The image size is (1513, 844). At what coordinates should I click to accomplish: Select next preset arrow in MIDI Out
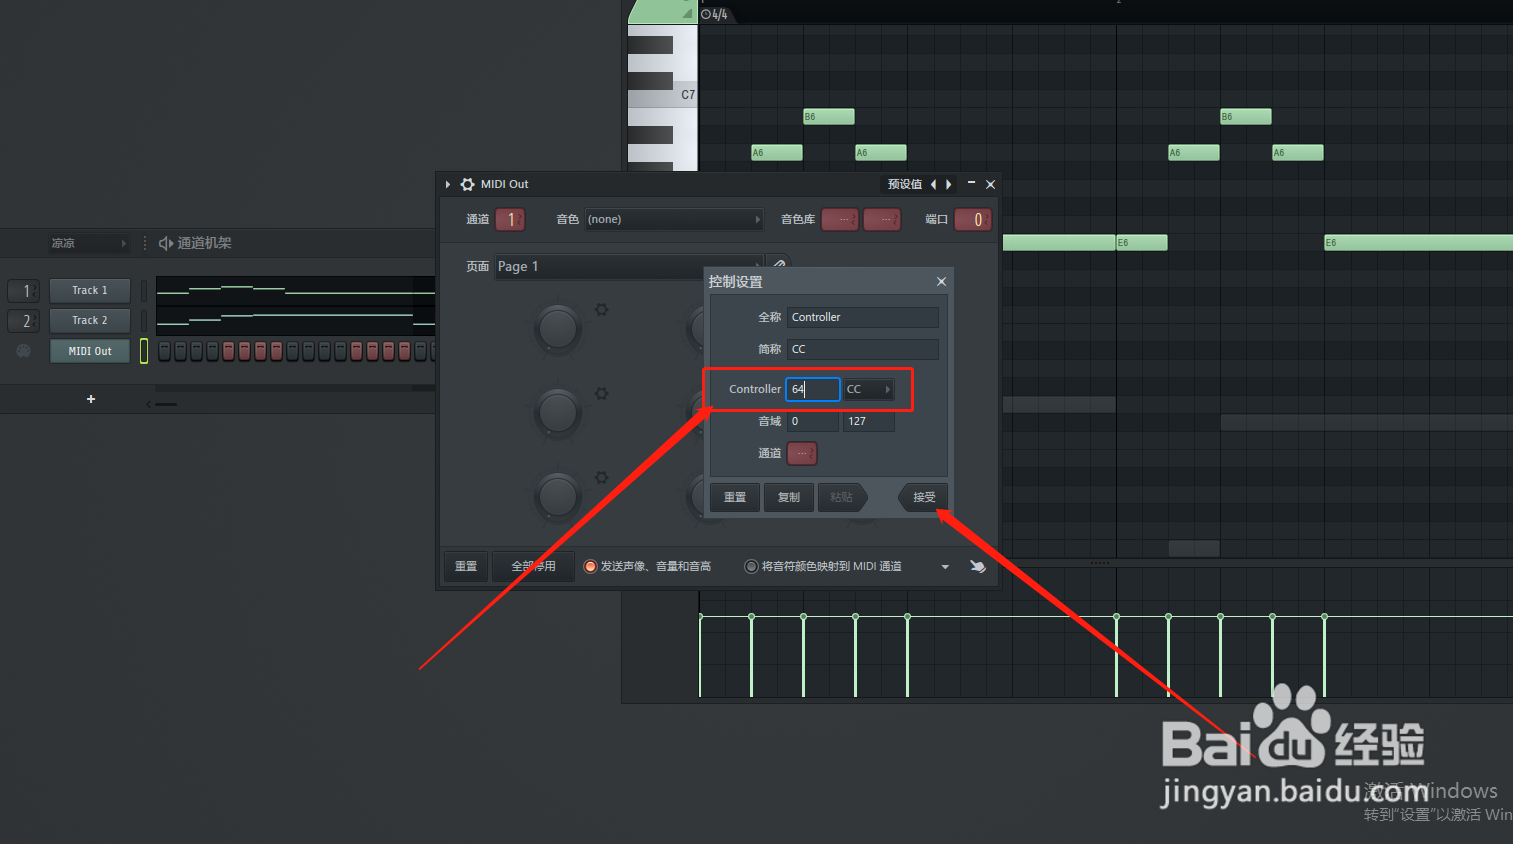949,184
